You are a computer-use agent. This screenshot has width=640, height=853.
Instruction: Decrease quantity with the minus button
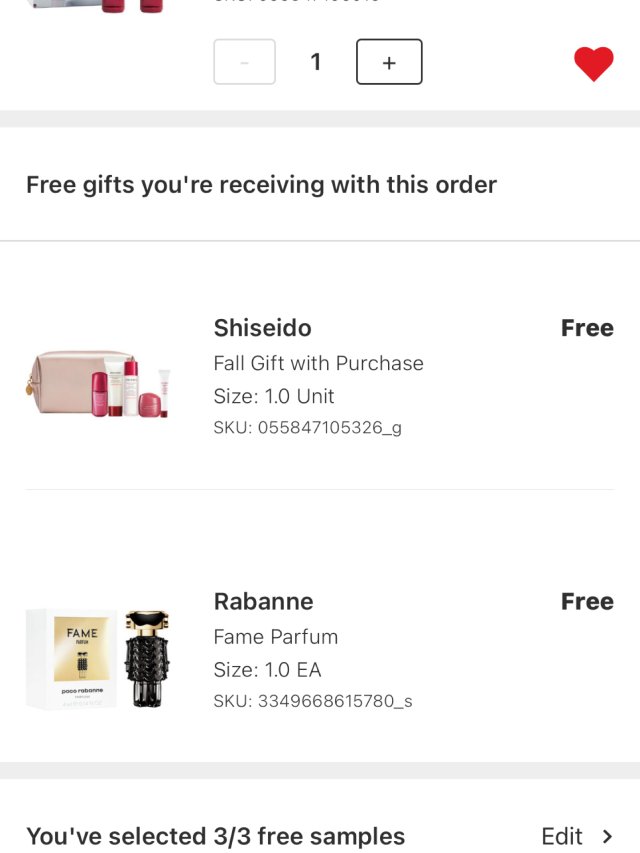pos(244,62)
